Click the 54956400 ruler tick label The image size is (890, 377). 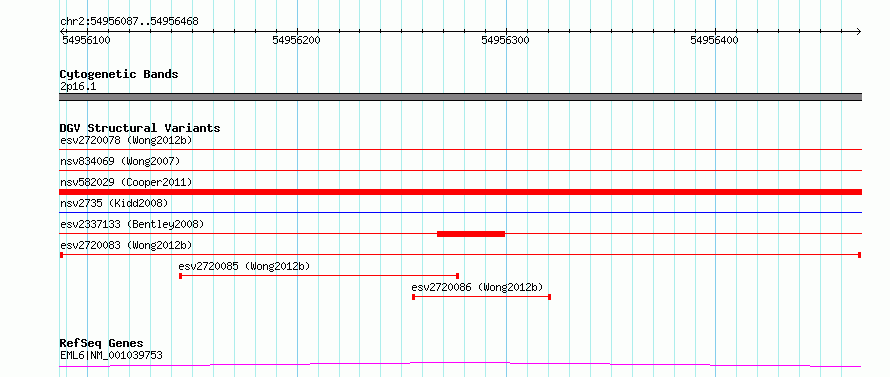tap(714, 40)
